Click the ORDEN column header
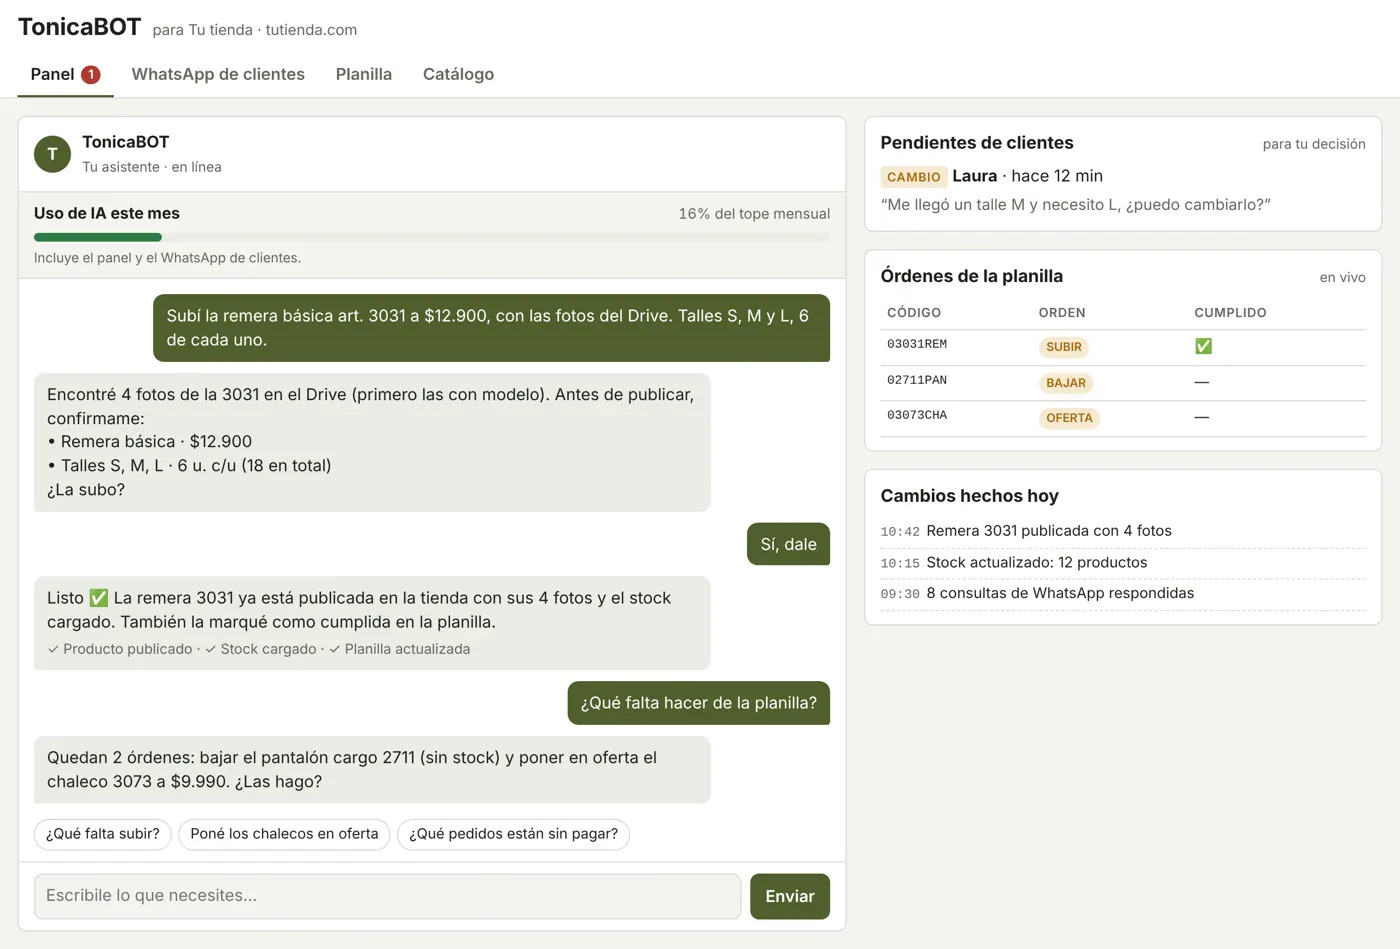 point(1062,313)
